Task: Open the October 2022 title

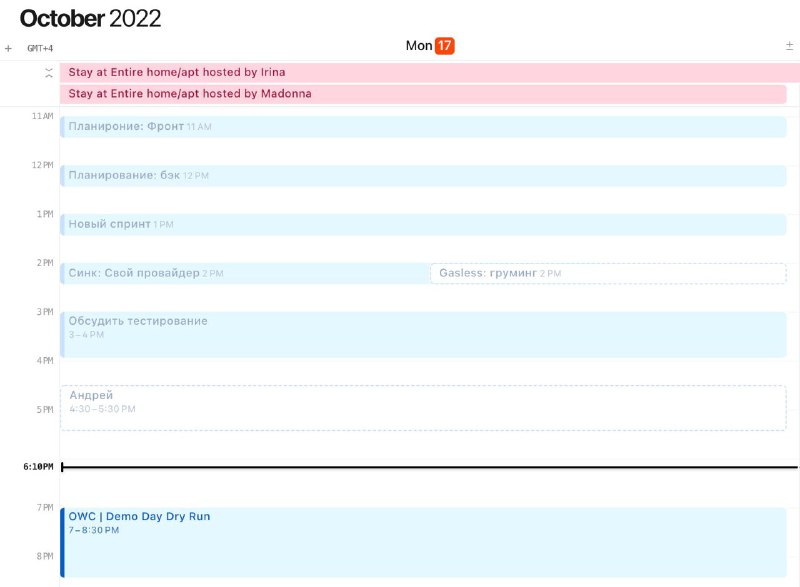Action: 90,19
